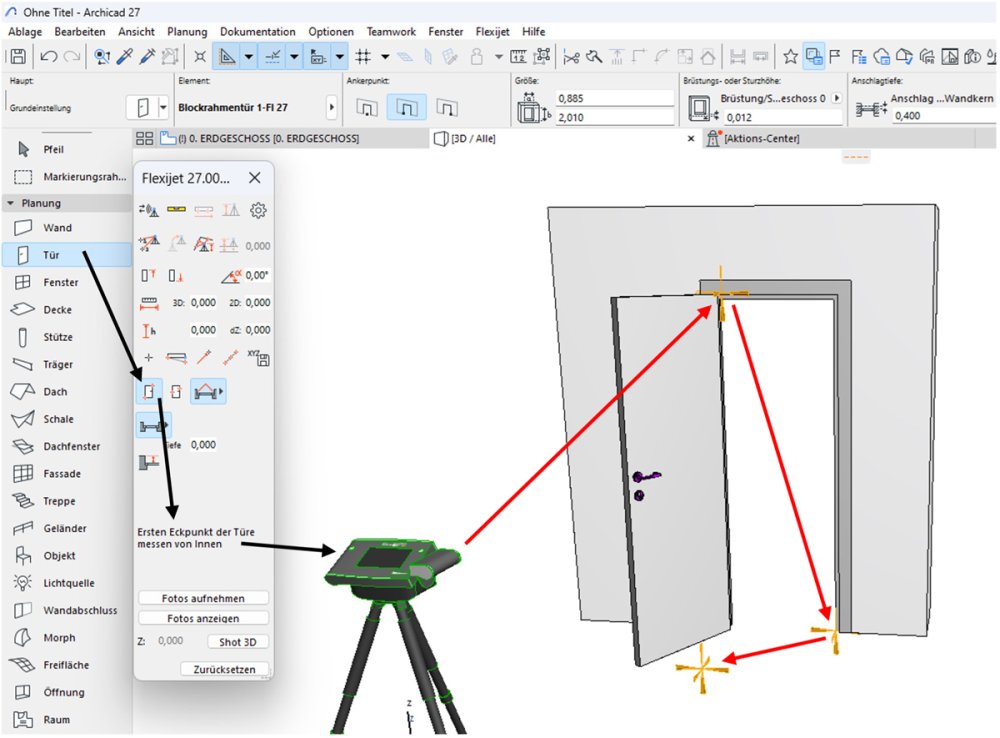Viewport: 1000px width, 738px height.
Task: Select the Markierungsrahmen marquee tool
Action: 66,177
